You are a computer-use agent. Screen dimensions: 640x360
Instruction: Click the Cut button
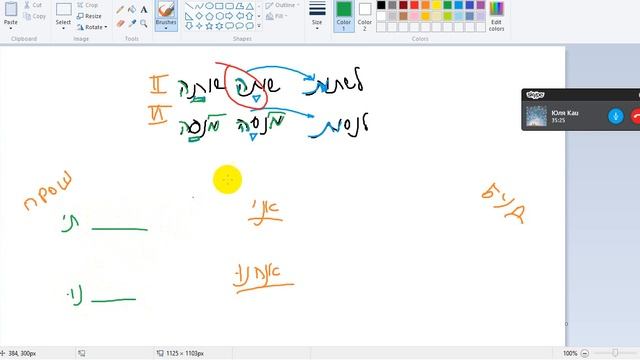click(x=33, y=5)
